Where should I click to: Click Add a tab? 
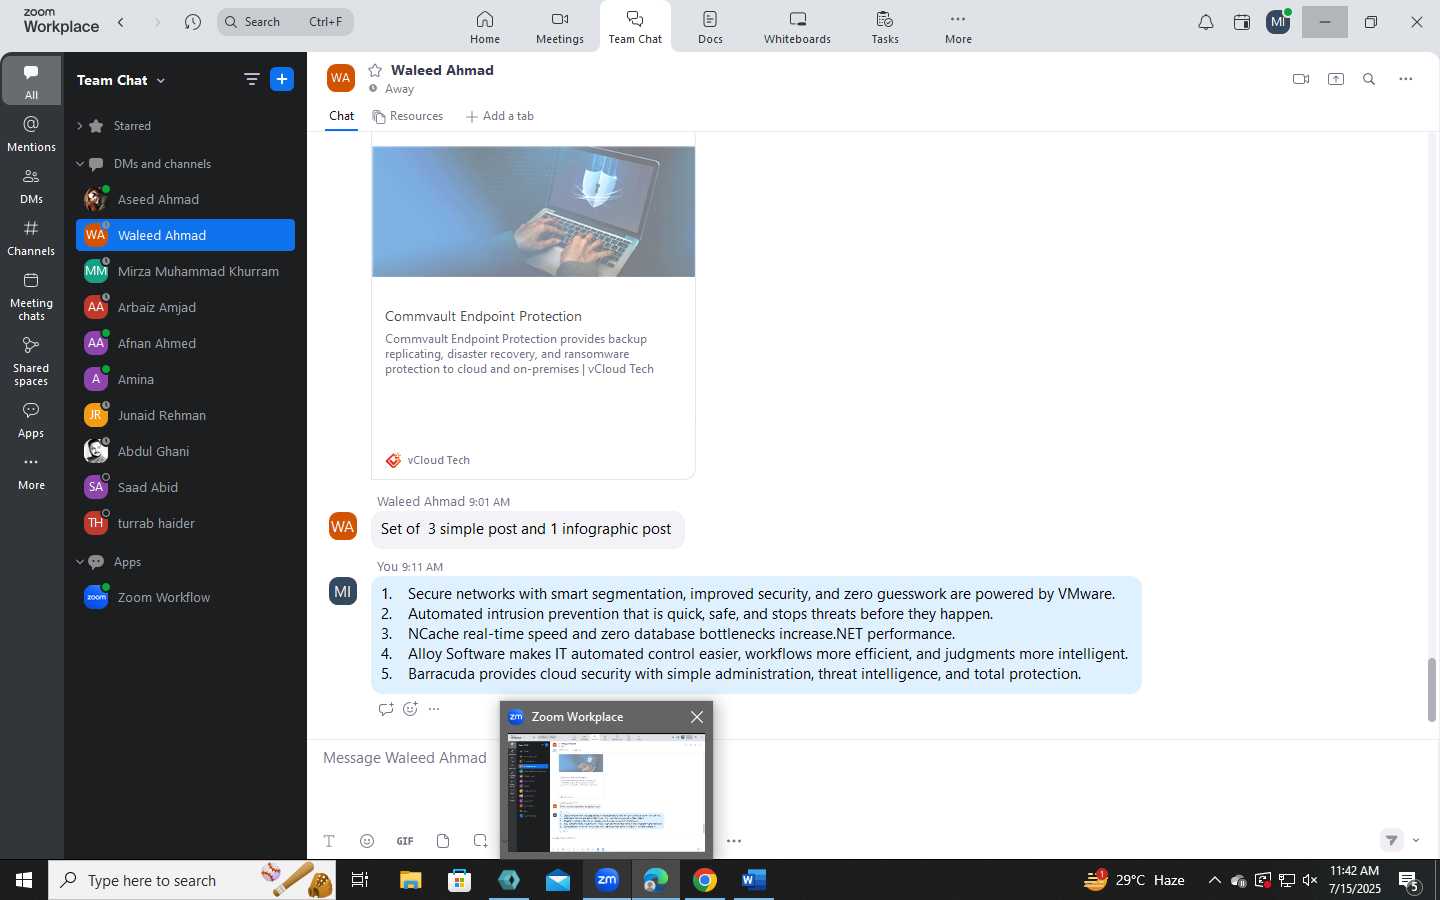pos(499,116)
